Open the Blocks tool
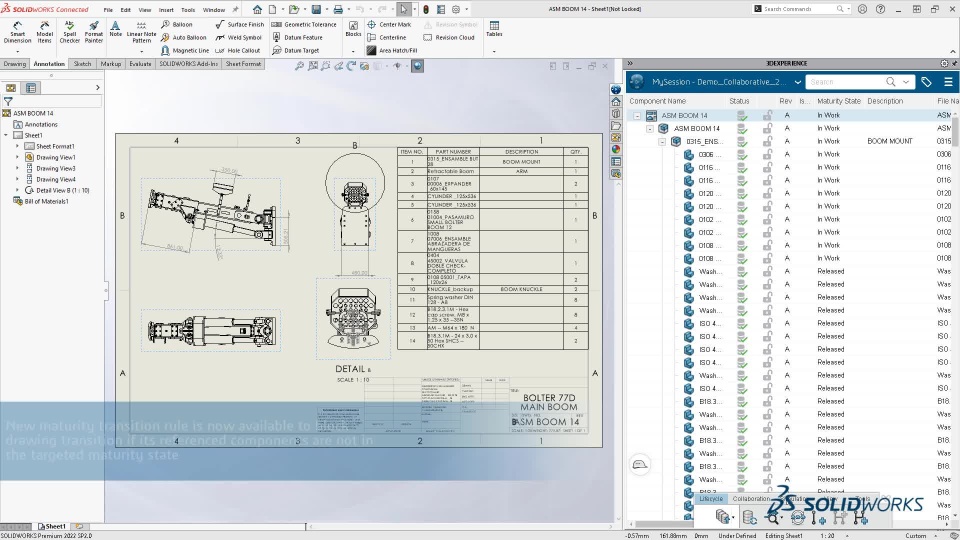Viewport: 960px width, 540px height. (x=353, y=29)
